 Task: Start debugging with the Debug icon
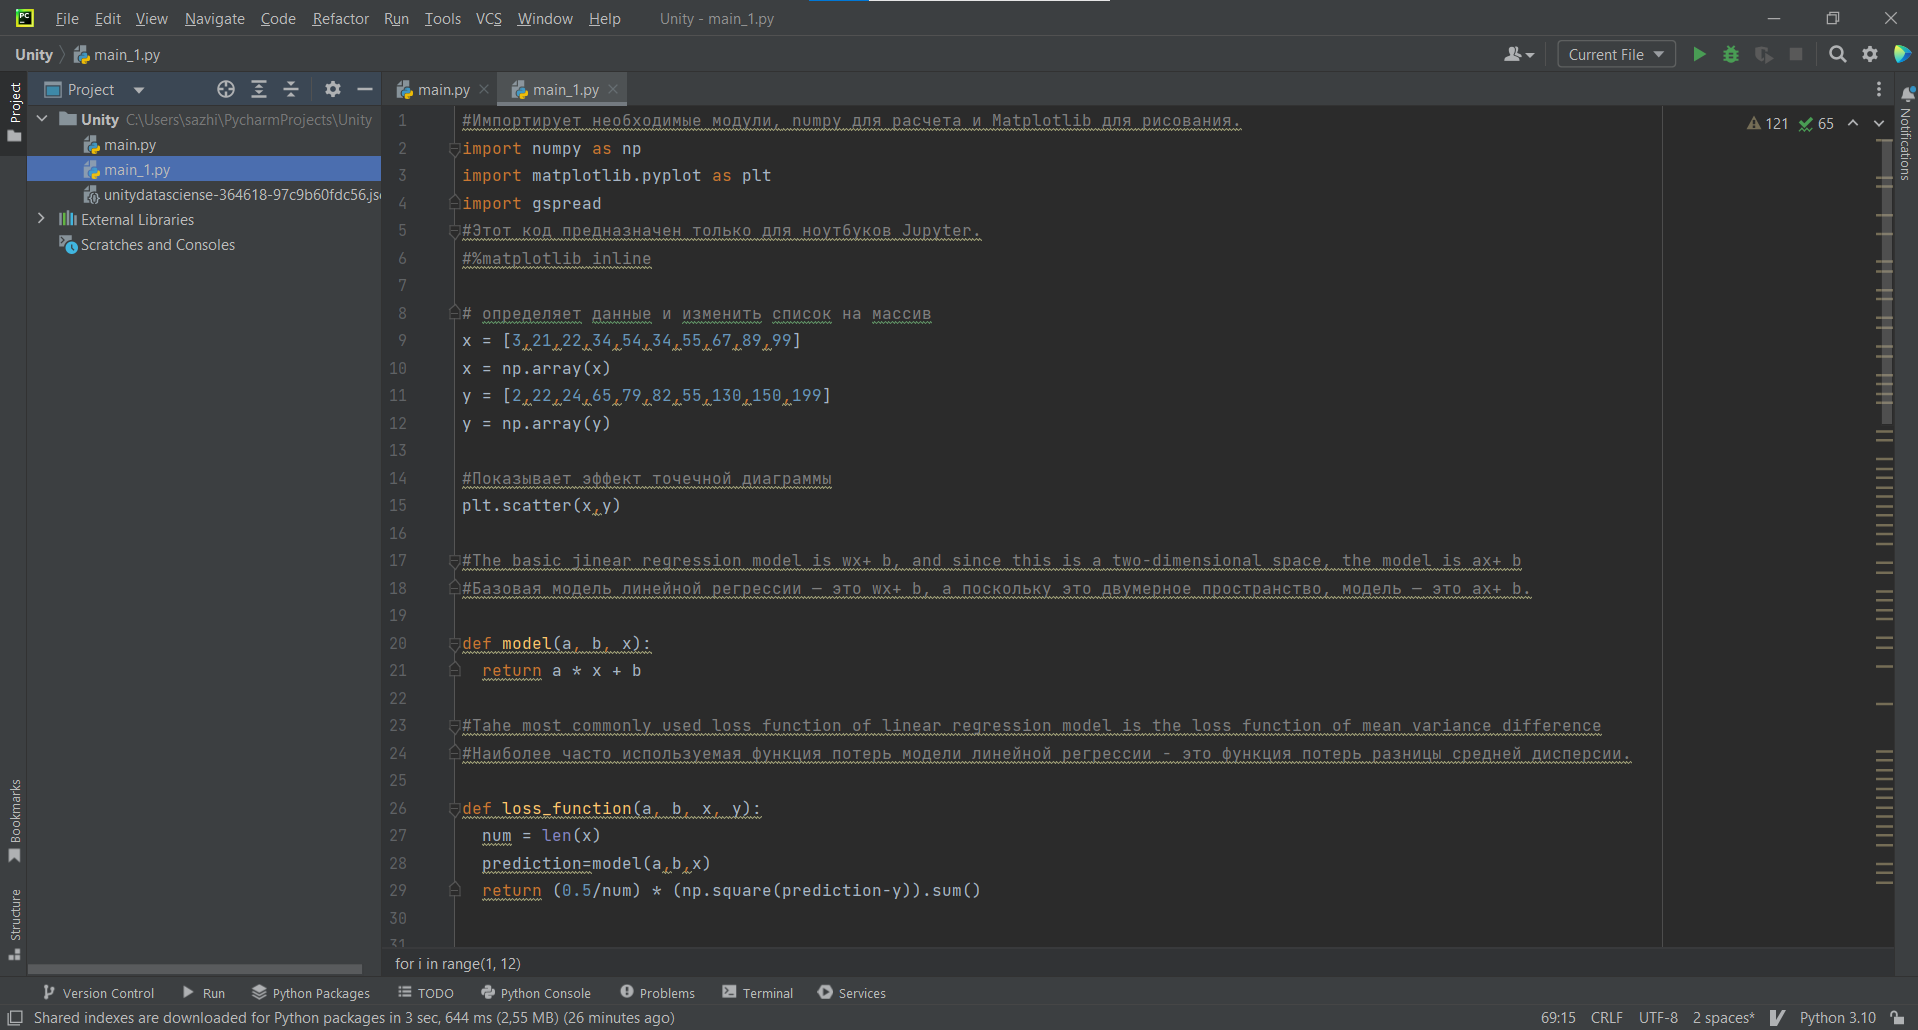tap(1731, 54)
